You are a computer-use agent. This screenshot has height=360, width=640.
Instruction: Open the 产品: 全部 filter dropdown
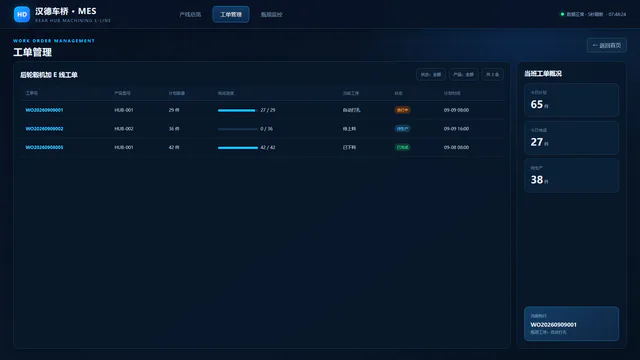463,75
